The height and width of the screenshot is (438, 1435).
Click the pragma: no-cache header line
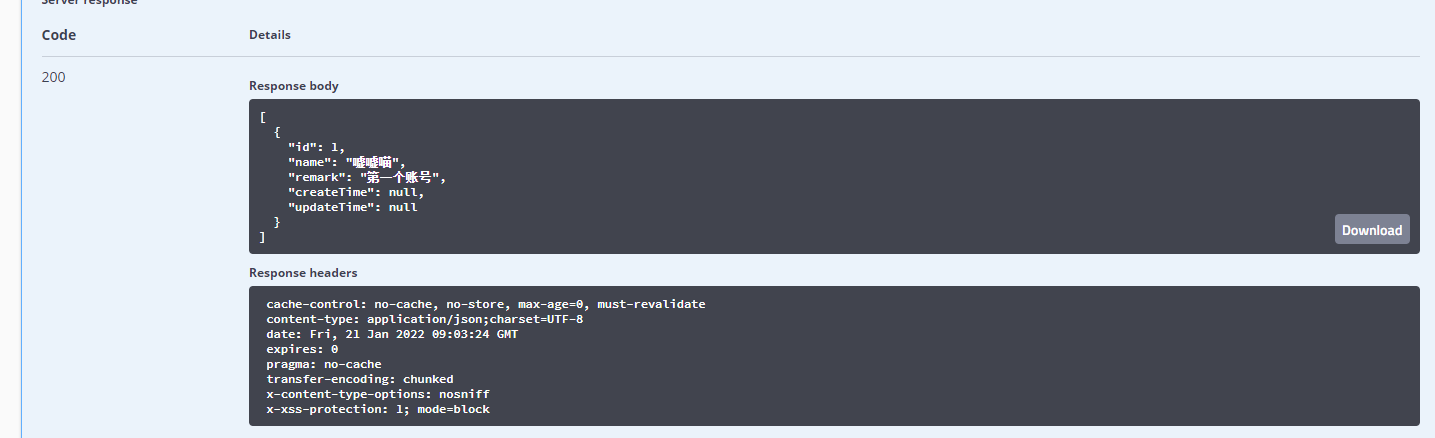point(324,364)
